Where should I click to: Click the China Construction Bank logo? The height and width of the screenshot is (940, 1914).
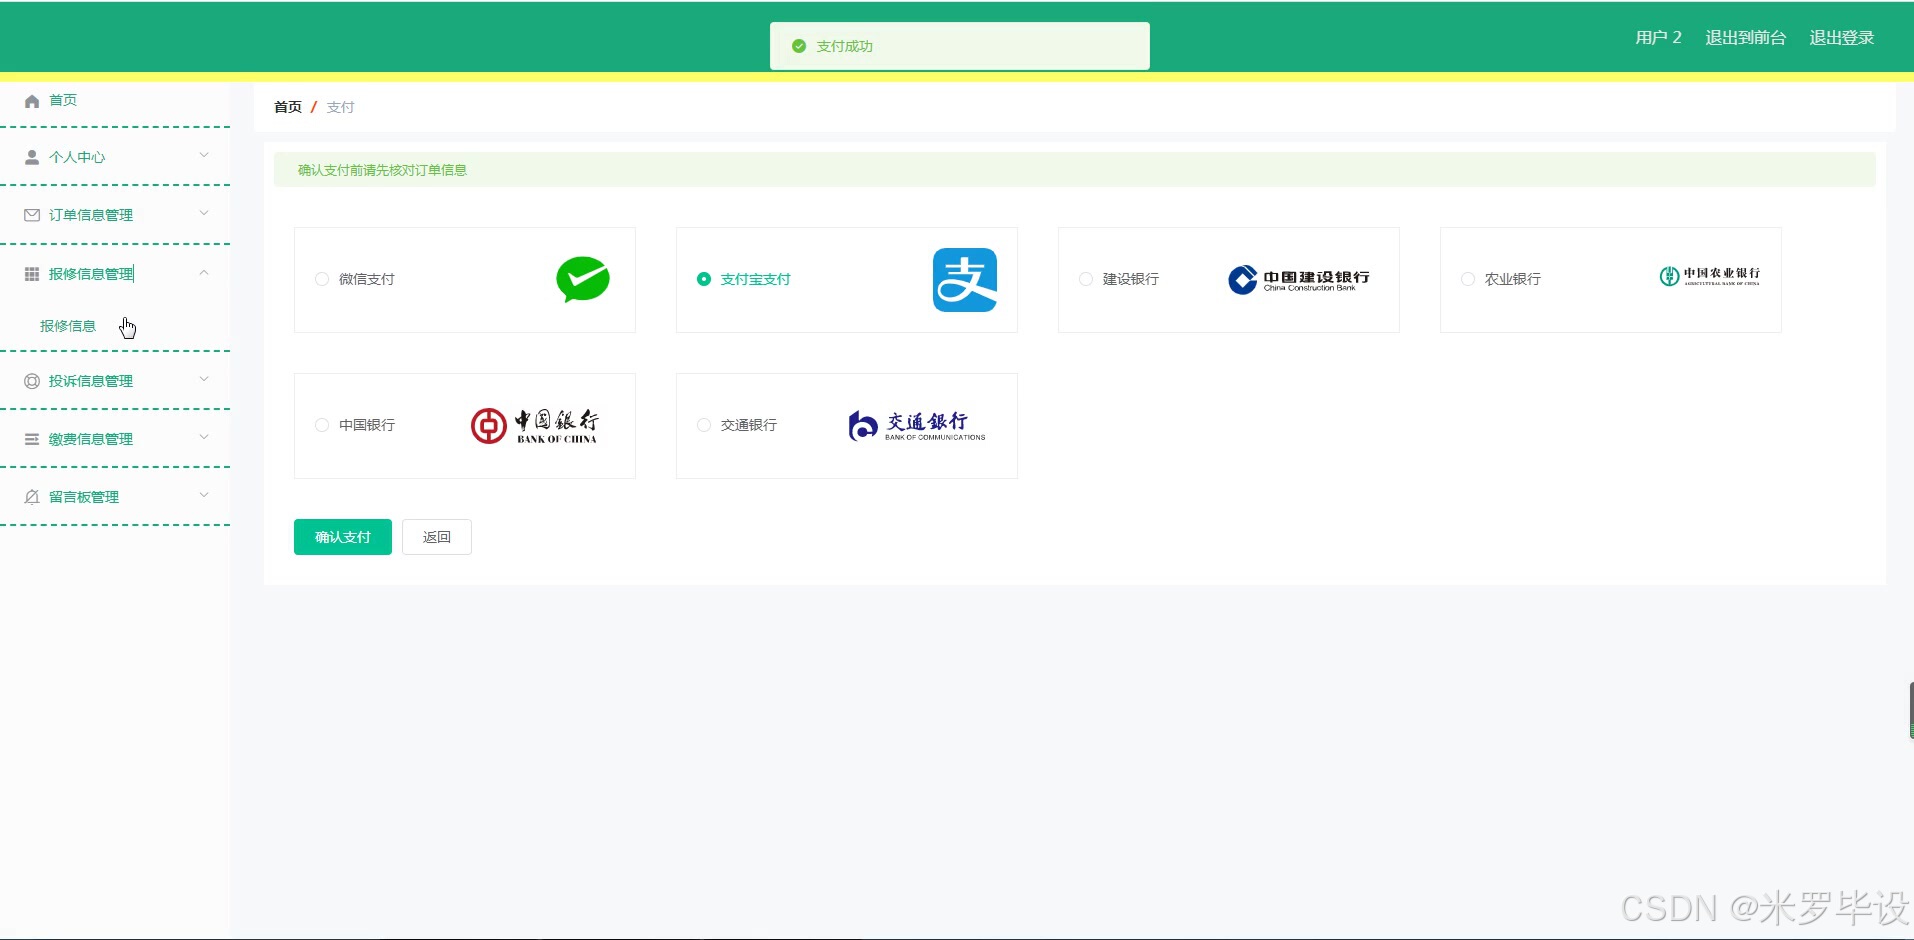(x=1298, y=280)
